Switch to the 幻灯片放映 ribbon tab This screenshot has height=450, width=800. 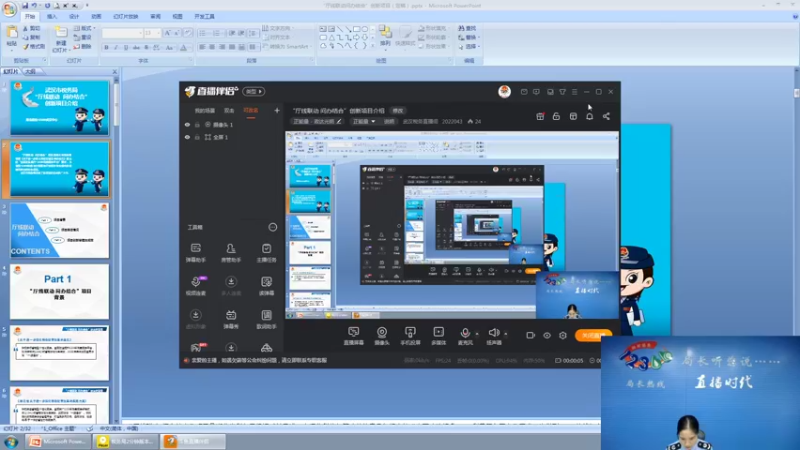[x=126, y=16]
